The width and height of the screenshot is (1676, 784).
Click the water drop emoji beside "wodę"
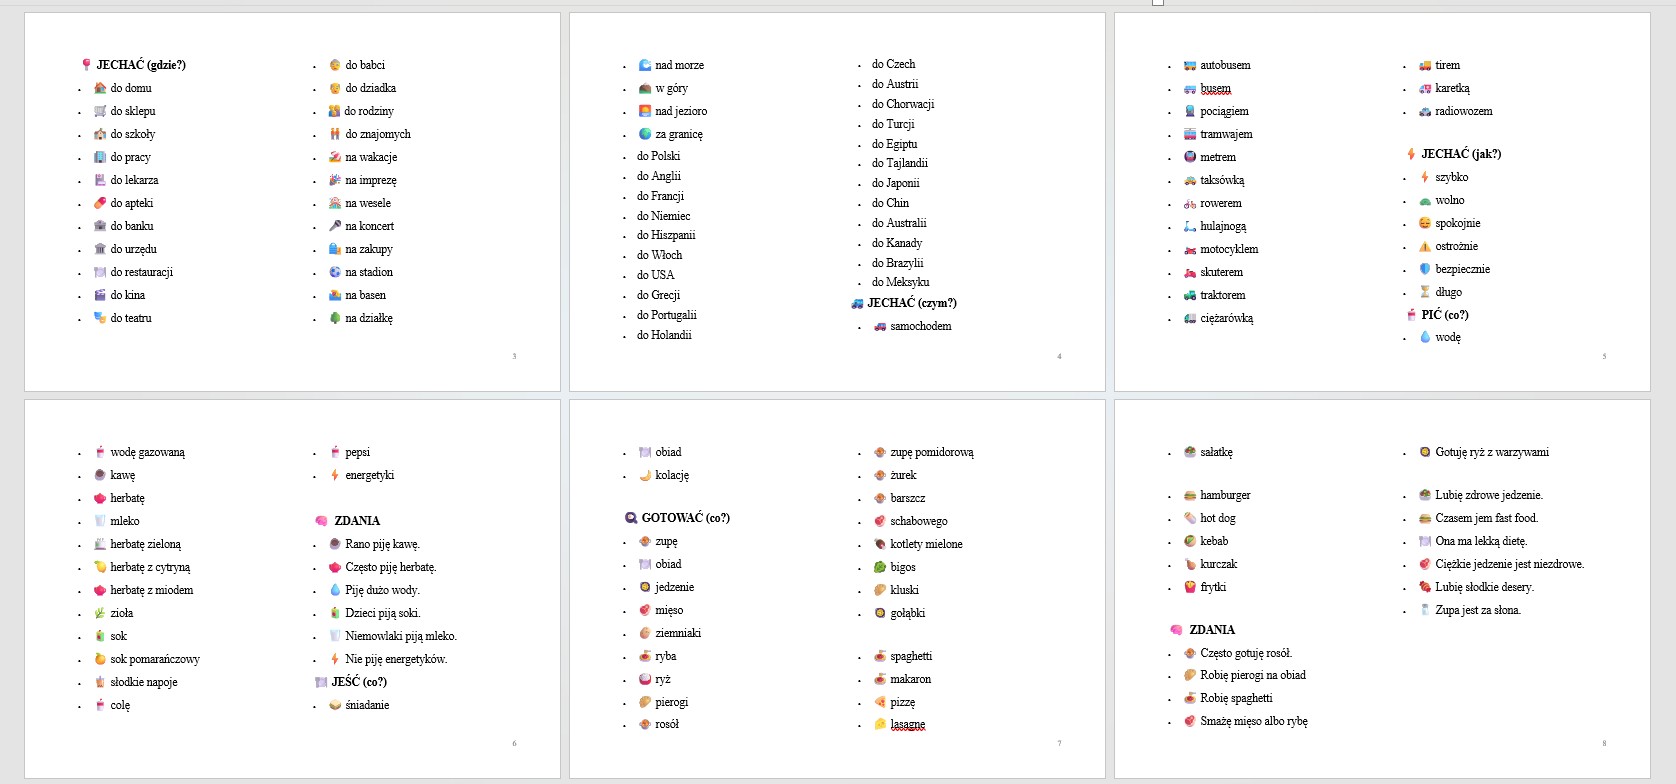point(1425,337)
